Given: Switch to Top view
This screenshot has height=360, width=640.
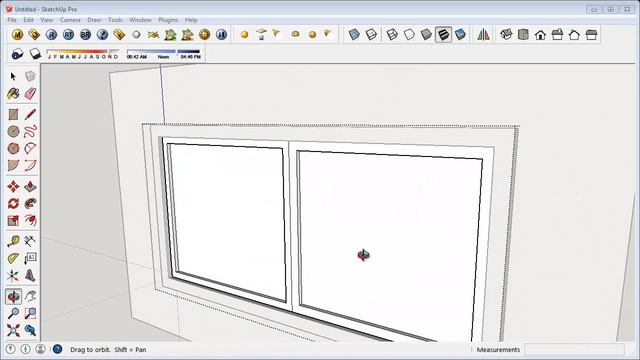Looking at the screenshot, I should [523, 35].
